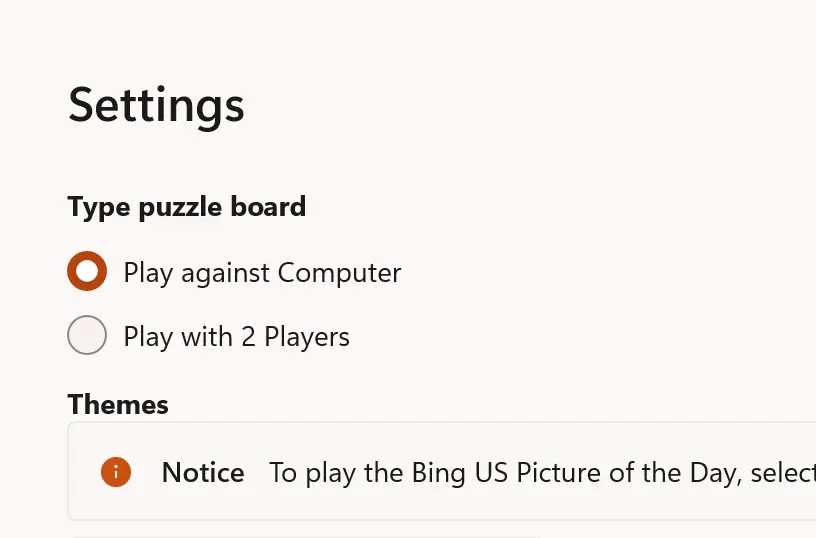Click the 'Play with 2 Players' label text

236,336
